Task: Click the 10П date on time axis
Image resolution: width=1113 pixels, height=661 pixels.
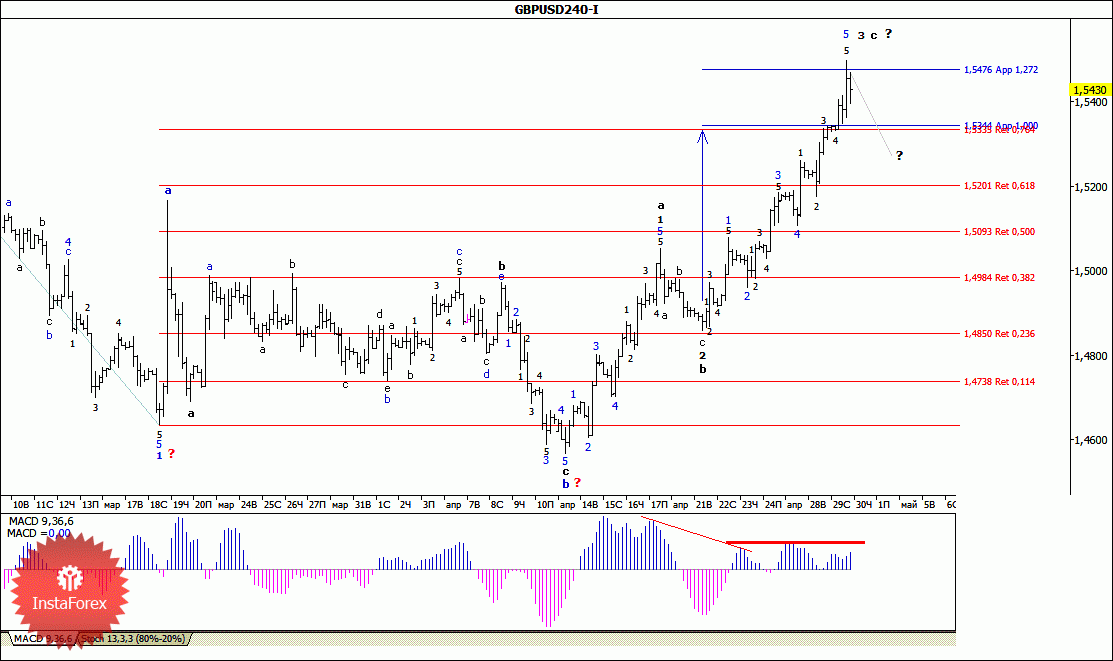Action: pyautogui.click(x=544, y=504)
